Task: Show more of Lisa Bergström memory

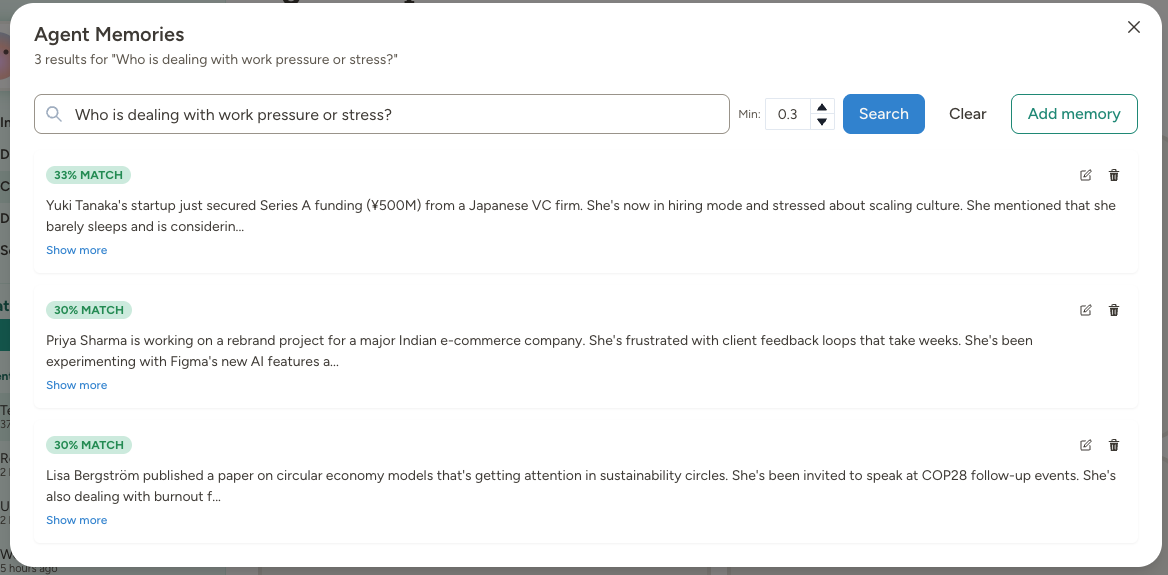Action: [77, 520]
